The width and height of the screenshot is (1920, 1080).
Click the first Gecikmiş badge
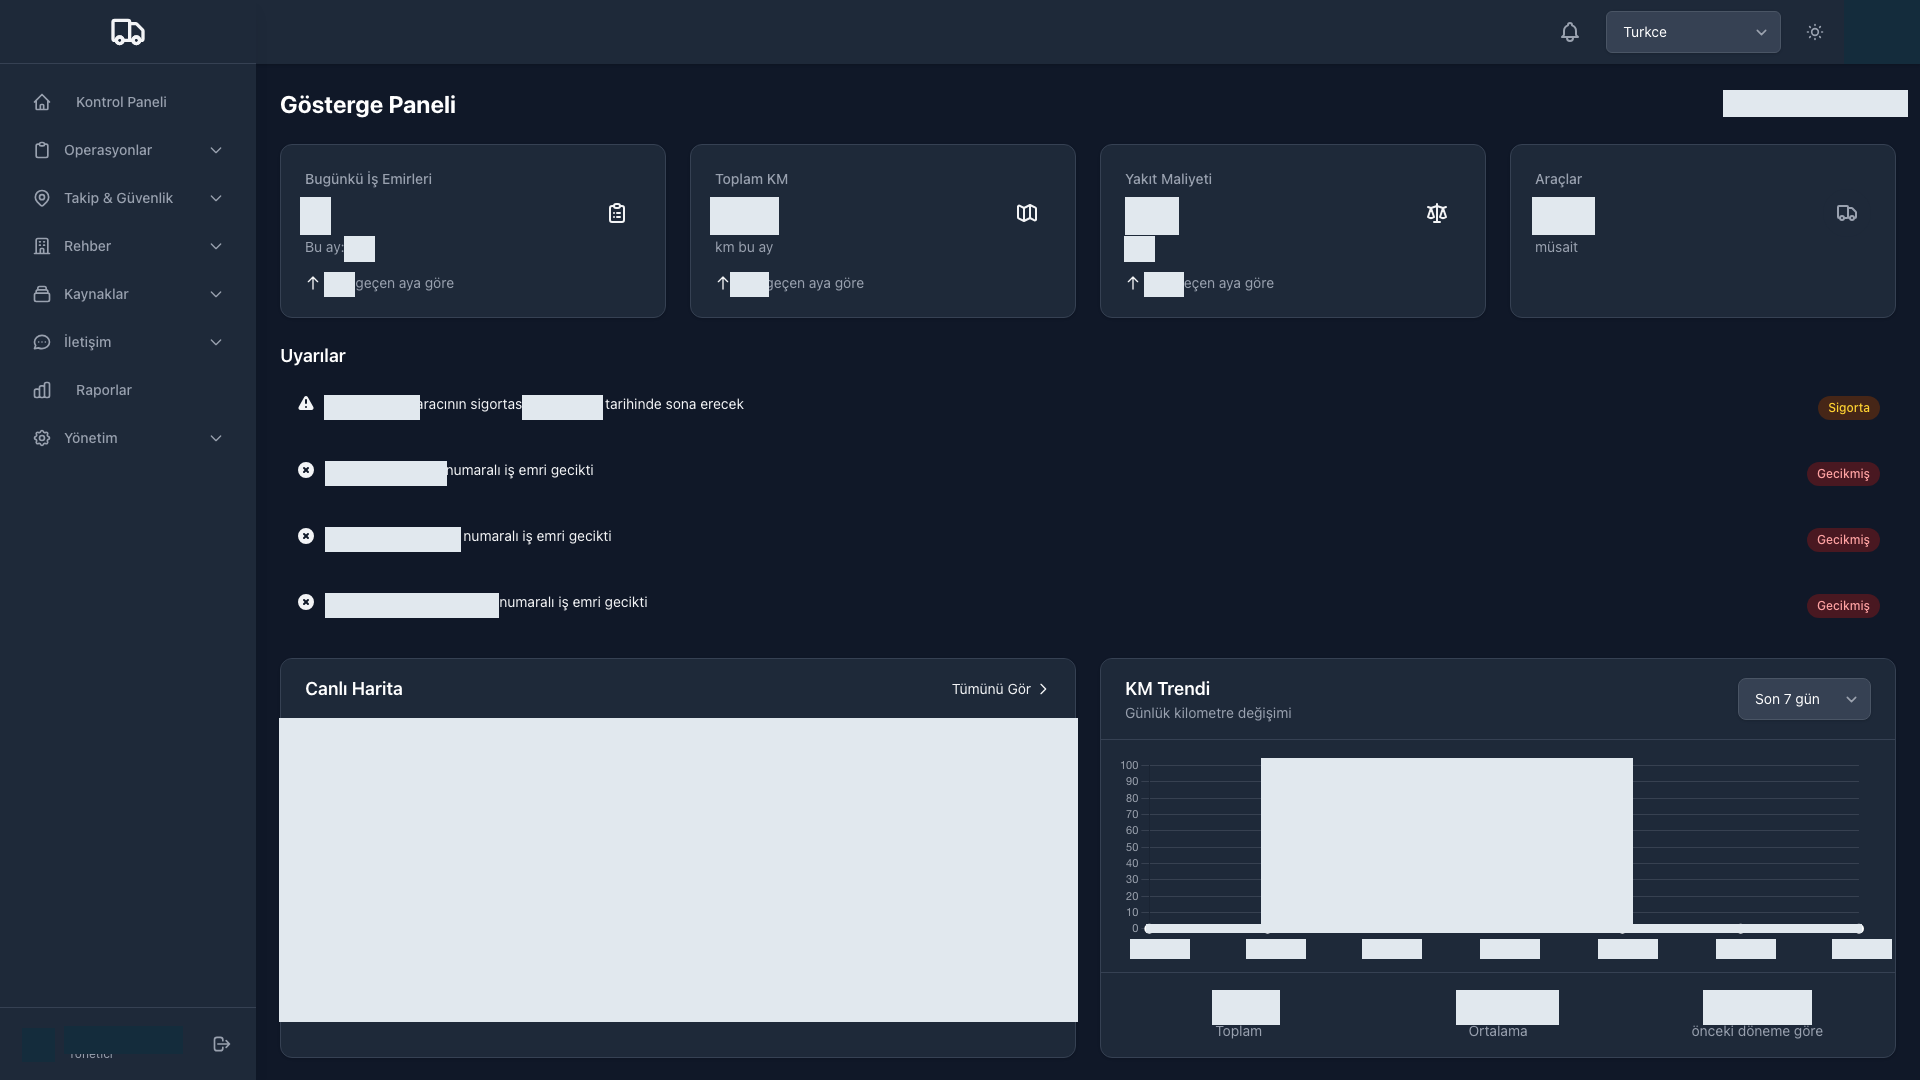click(1843, 474)
